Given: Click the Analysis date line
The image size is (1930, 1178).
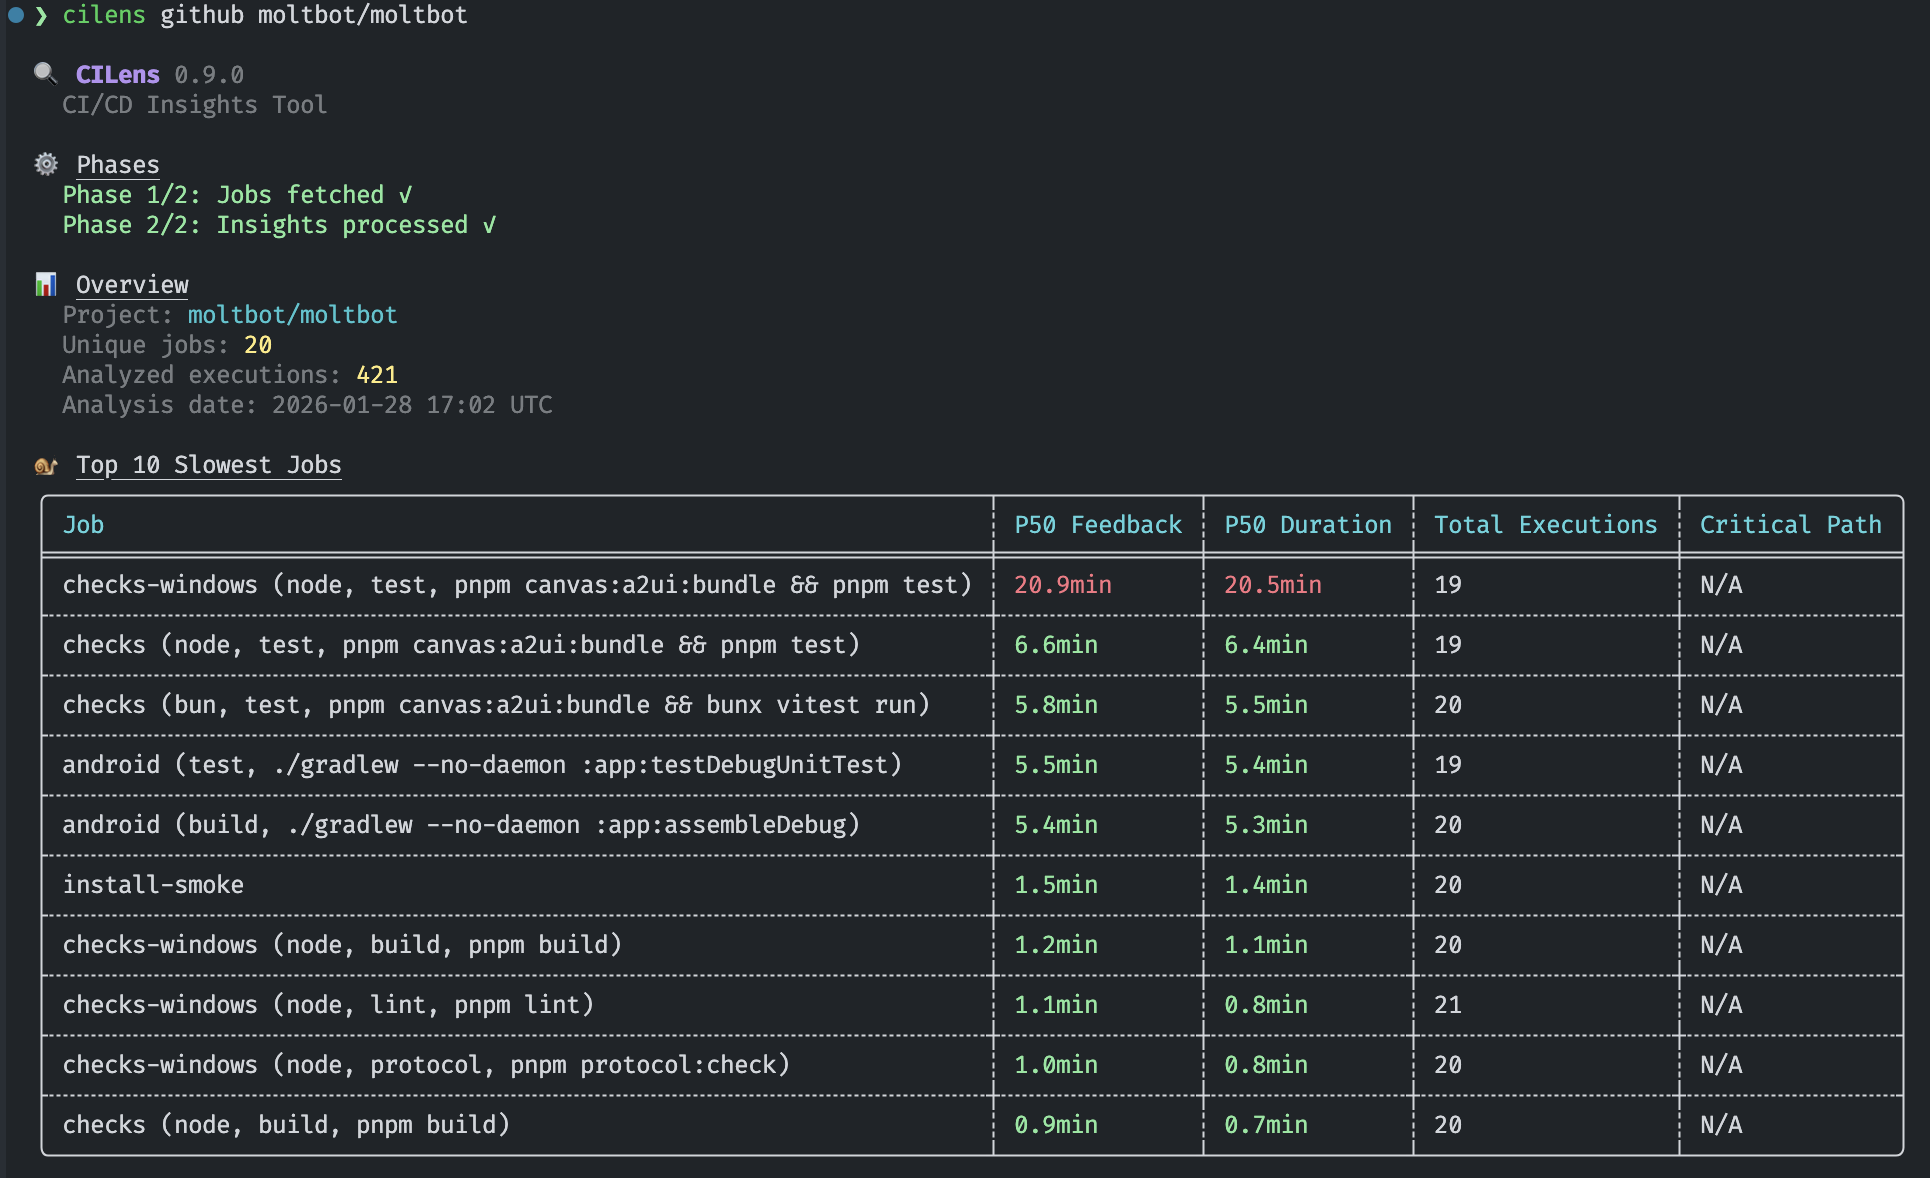Looking at the screenshot, I should [307, 405].
